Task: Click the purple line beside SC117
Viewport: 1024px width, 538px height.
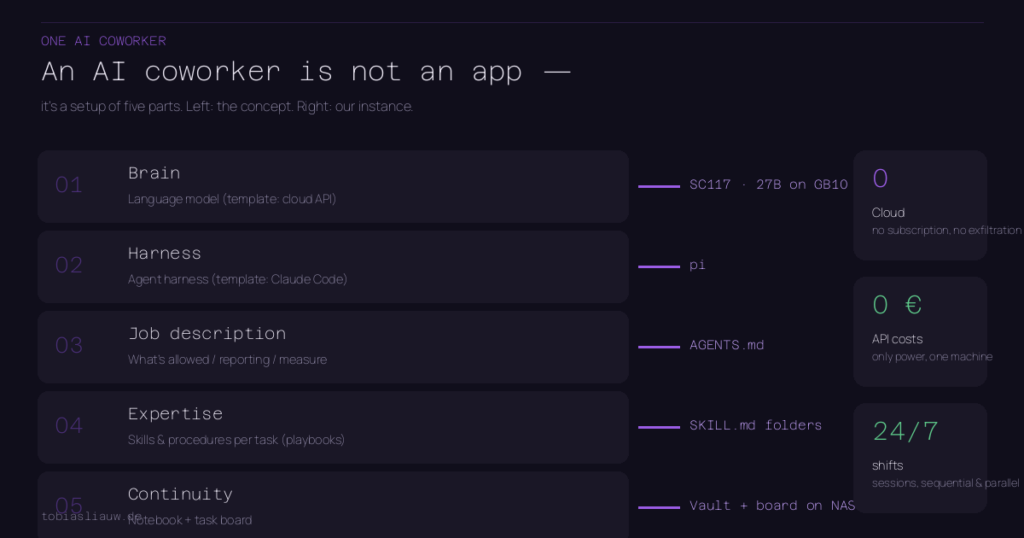Action: click(659, 186)
